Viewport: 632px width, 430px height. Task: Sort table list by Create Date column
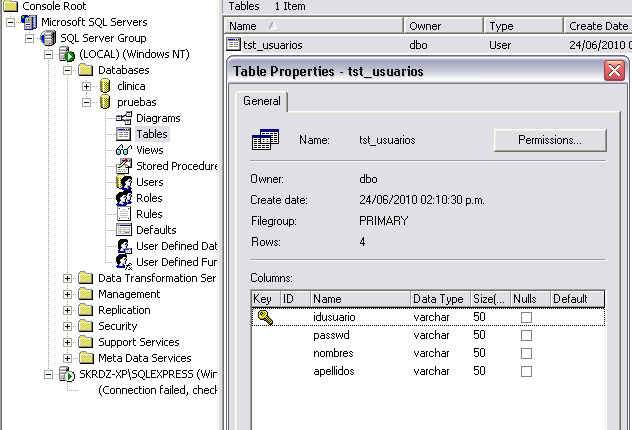[598, 26]
